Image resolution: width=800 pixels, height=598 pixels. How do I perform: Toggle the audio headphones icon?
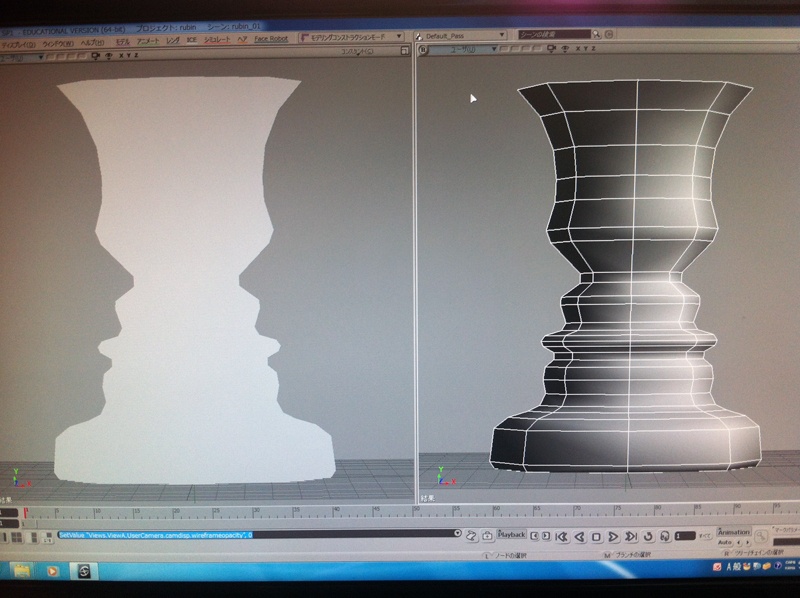pos(665,536)
